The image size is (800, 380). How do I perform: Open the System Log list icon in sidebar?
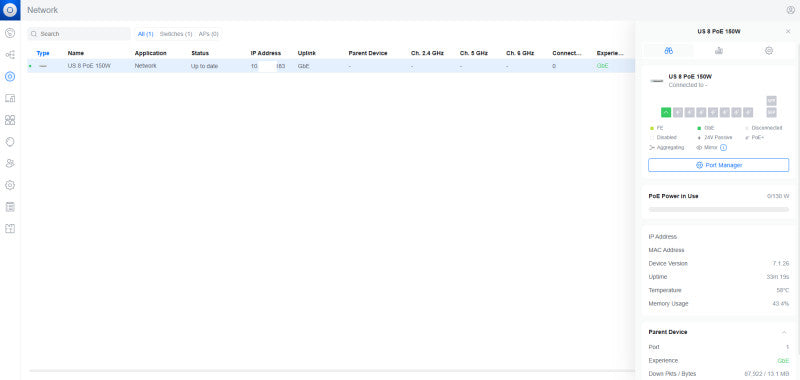coord(10,207)
